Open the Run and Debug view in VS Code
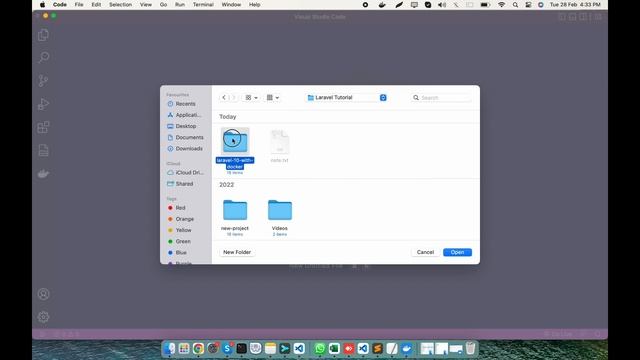640x360 pixels. [43, 104]
